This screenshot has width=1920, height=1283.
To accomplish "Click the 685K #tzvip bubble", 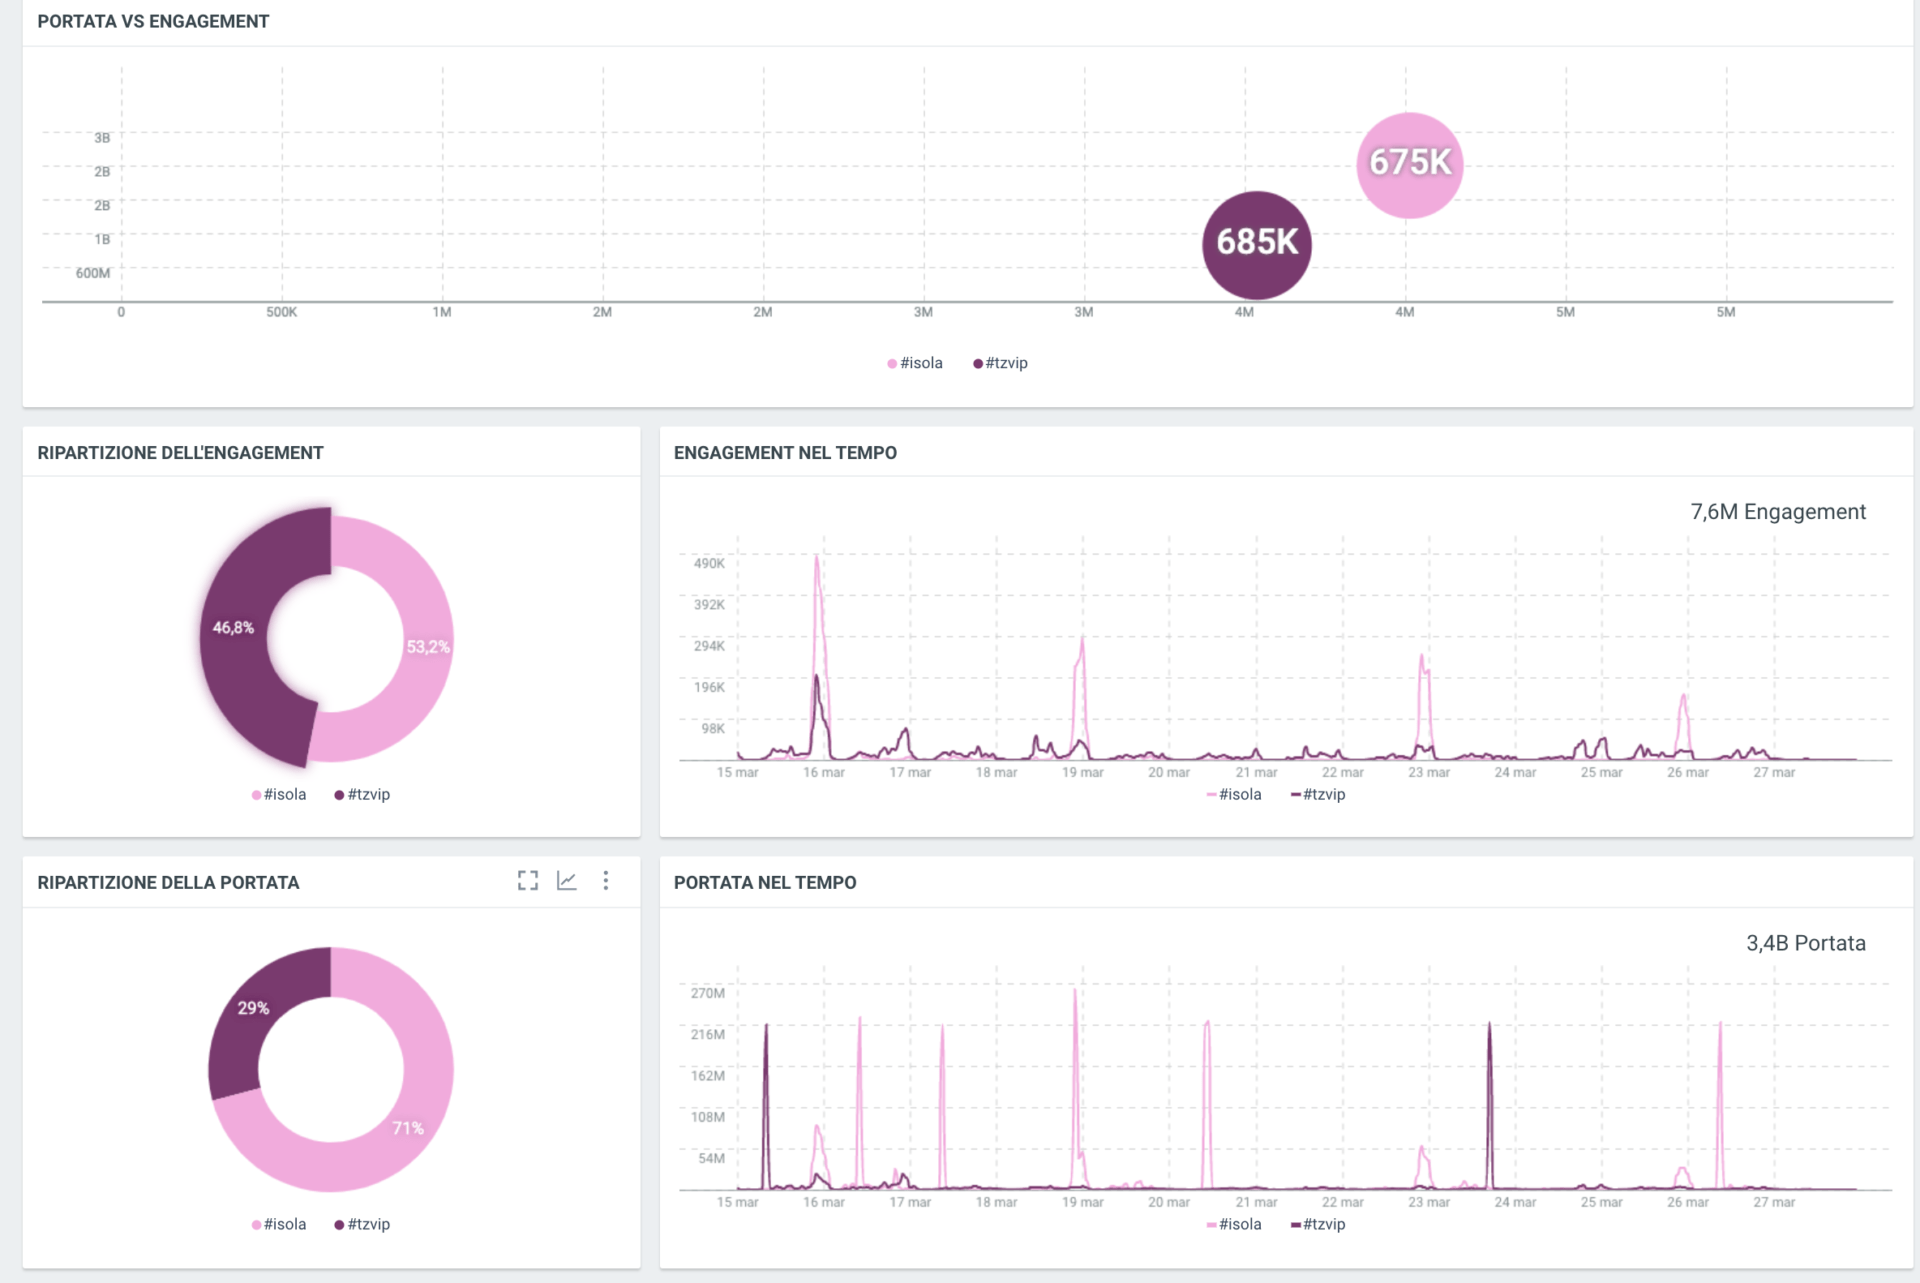I will pyautogui.click(x=1257, y=245).
